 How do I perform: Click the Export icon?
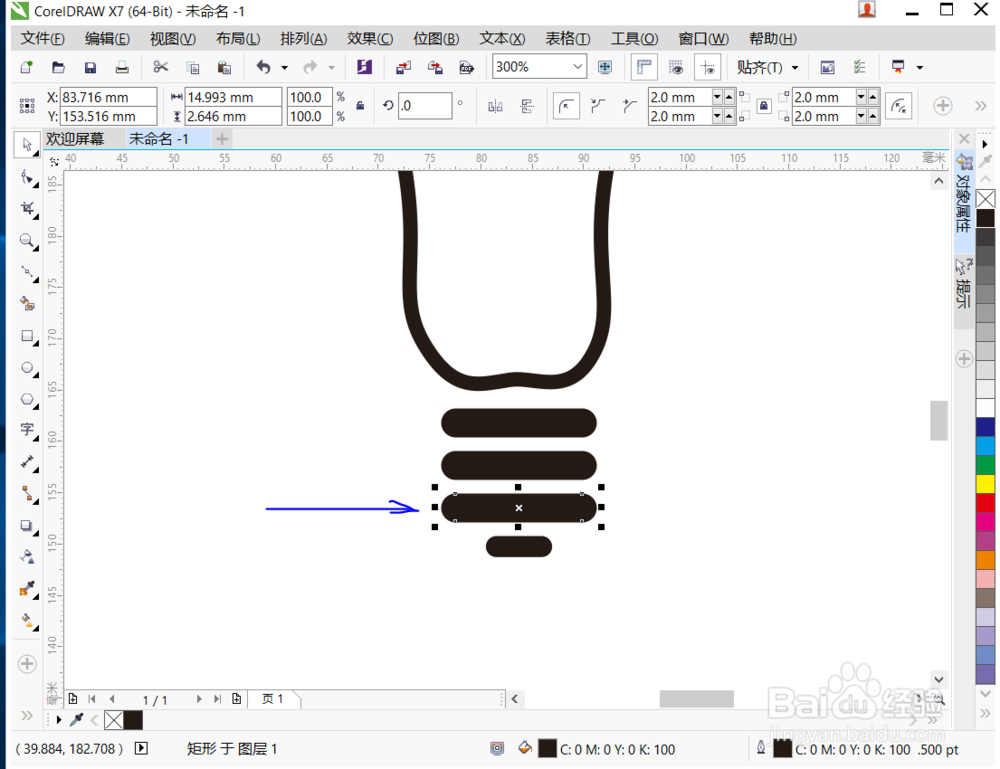[x=435, y=67]
